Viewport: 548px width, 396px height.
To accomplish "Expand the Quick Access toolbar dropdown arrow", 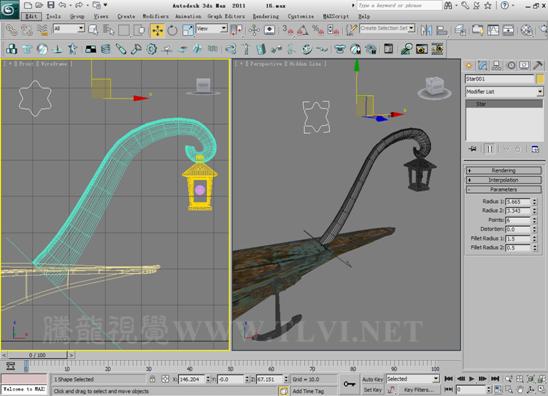I will click(x=105, y=5).
